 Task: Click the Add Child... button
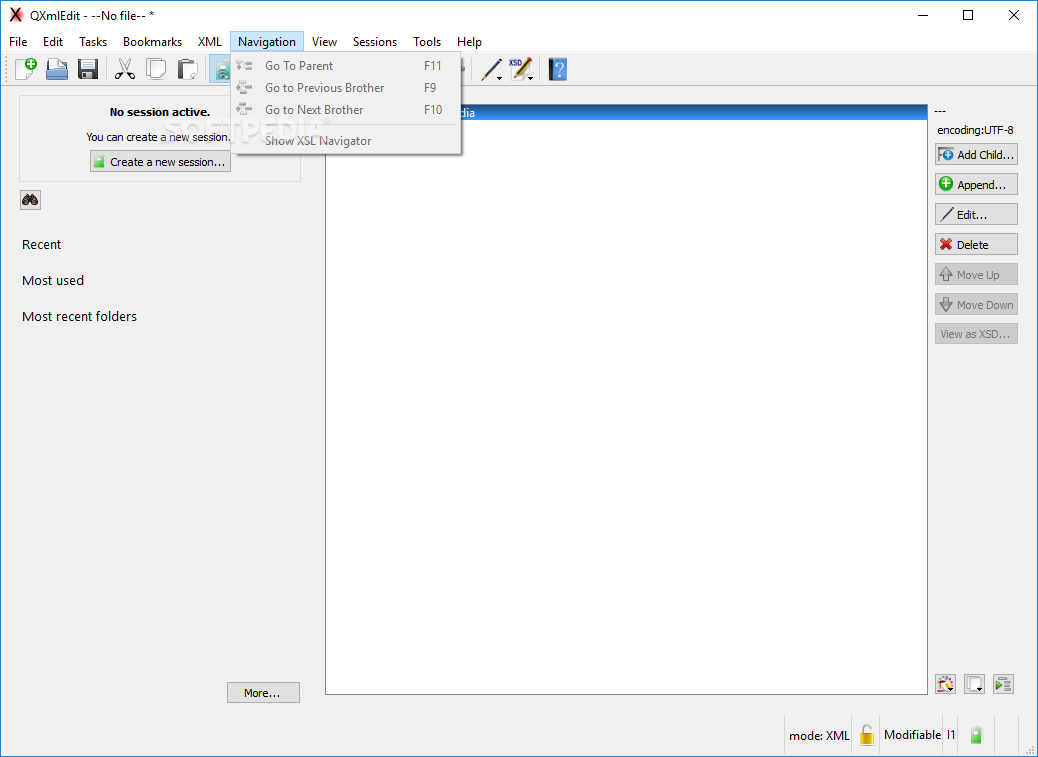pos(976,155)
